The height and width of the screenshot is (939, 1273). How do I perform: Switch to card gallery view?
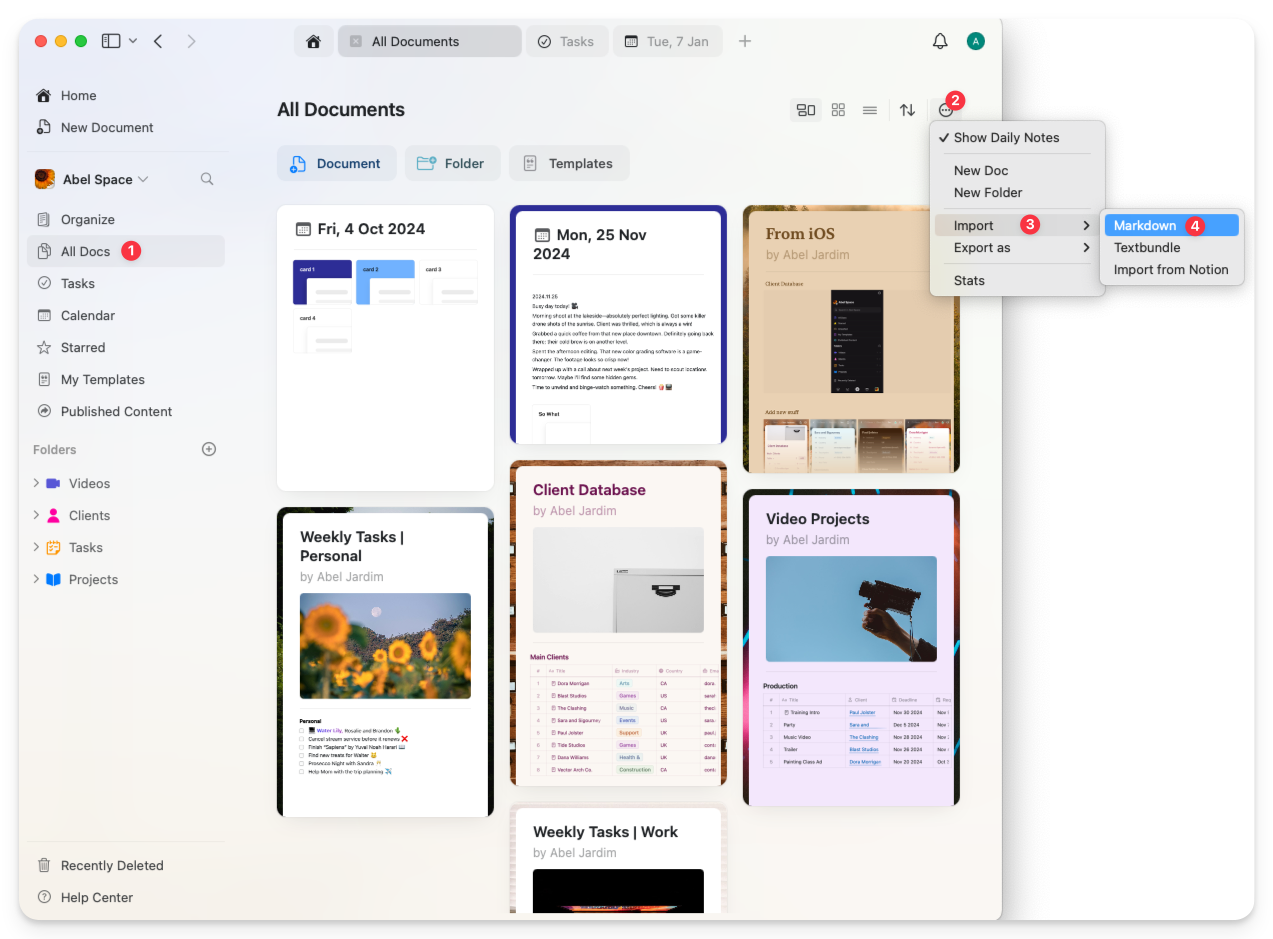[806, 110]
